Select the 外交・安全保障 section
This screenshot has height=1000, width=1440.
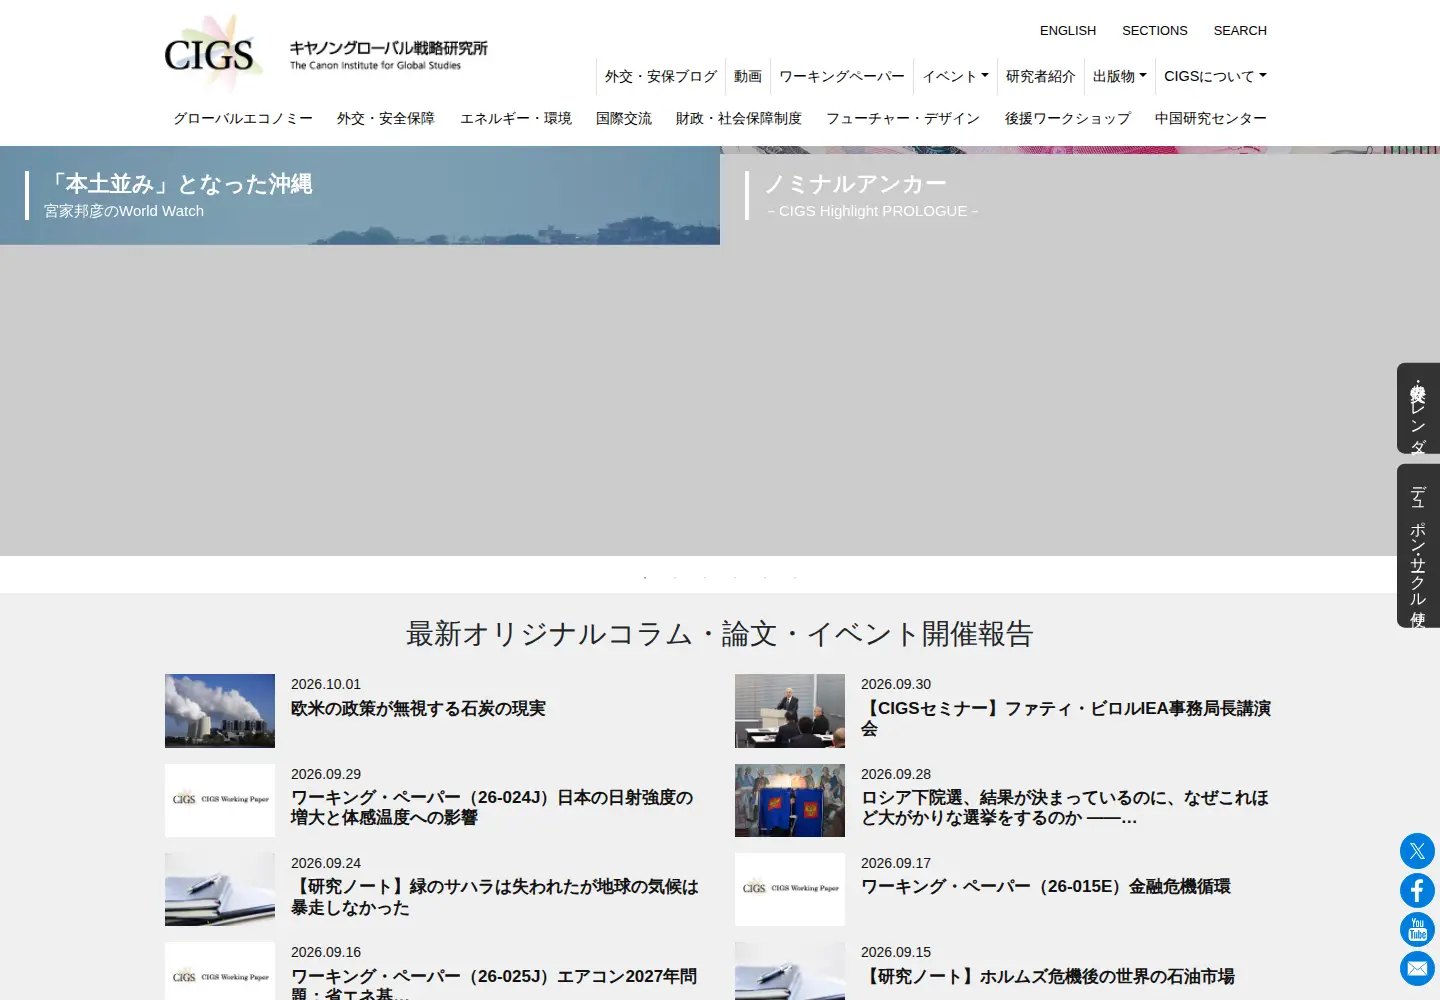[386, 118]
